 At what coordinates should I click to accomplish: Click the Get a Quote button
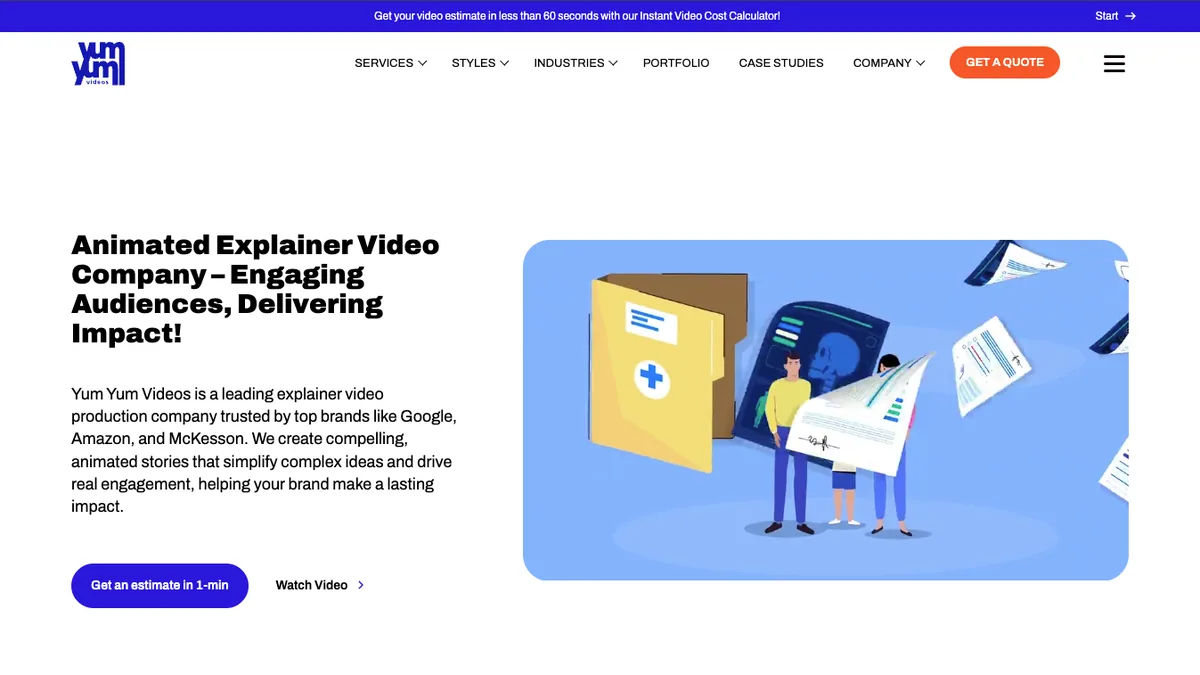(1005, 62)
